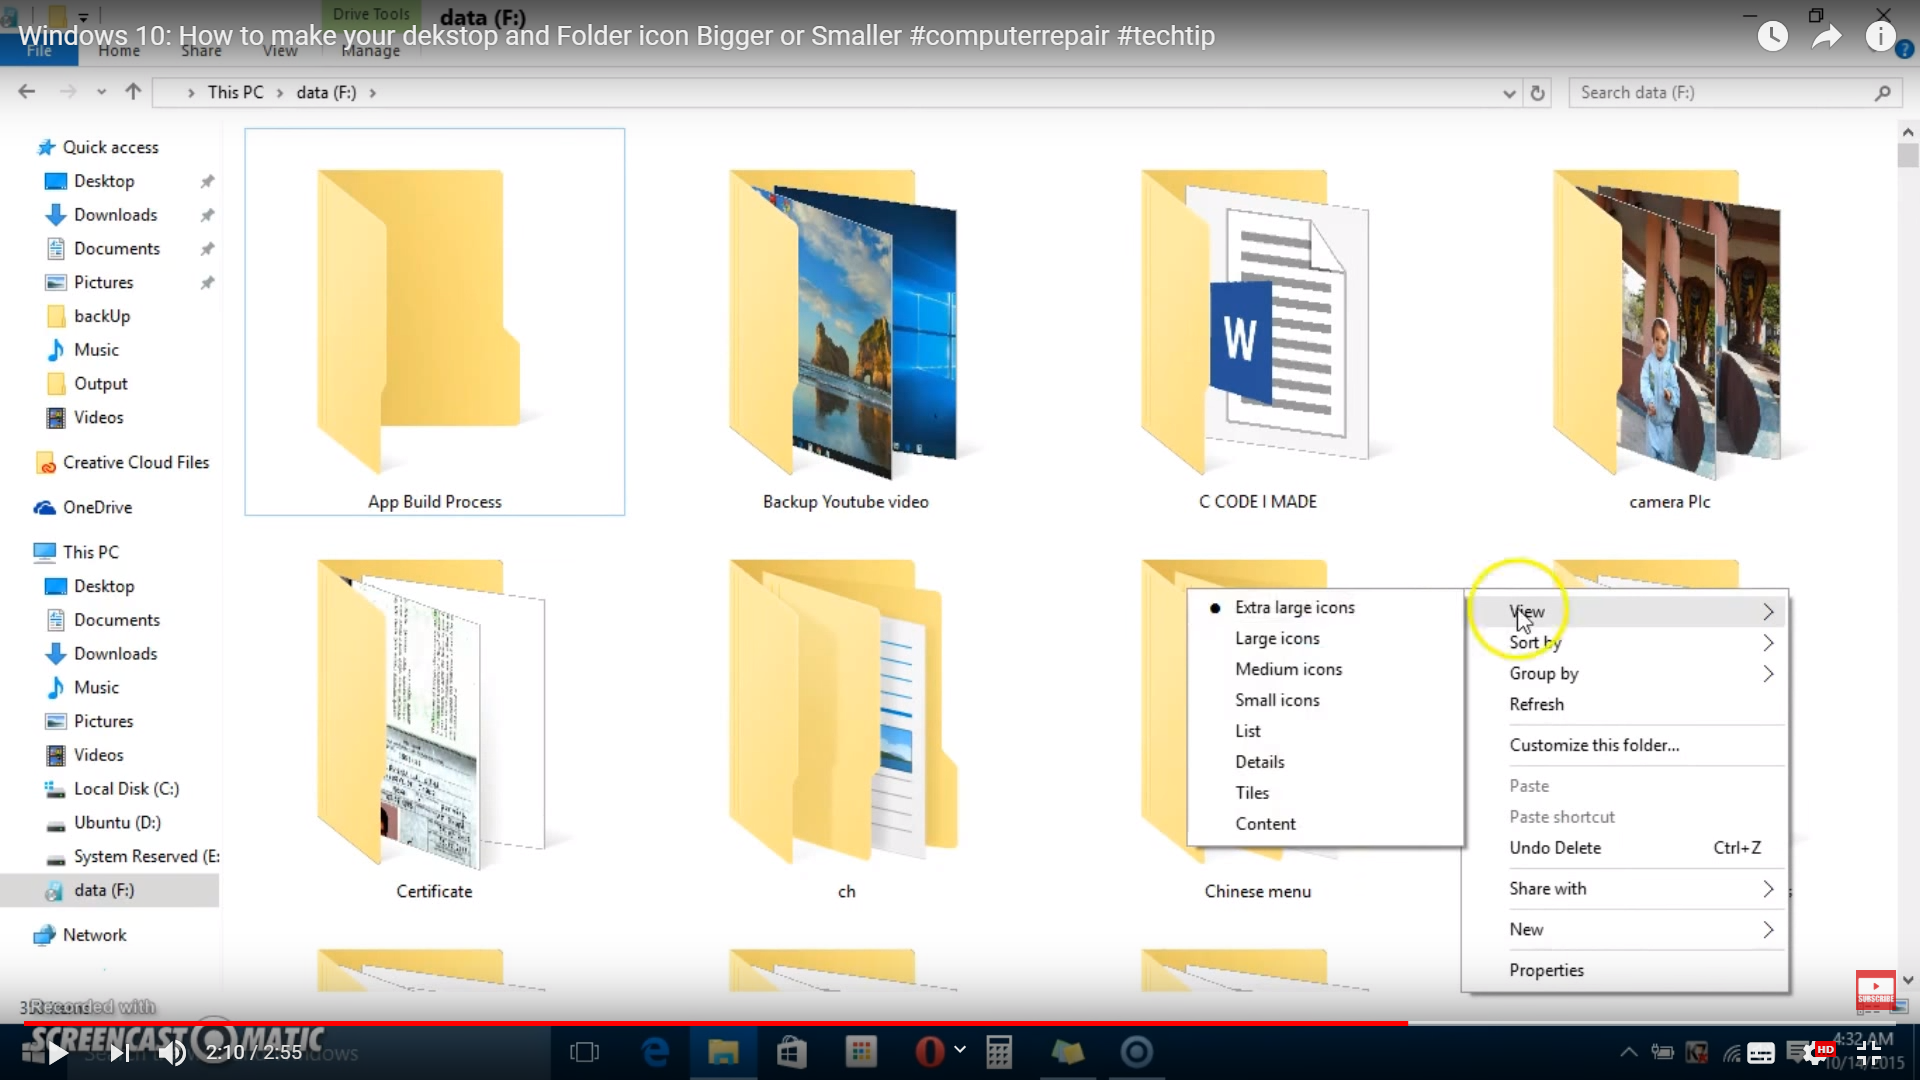Select data (F:) drive in sidebar
The width and height of the screenshot is (1920, 1080).
(104, 890)
